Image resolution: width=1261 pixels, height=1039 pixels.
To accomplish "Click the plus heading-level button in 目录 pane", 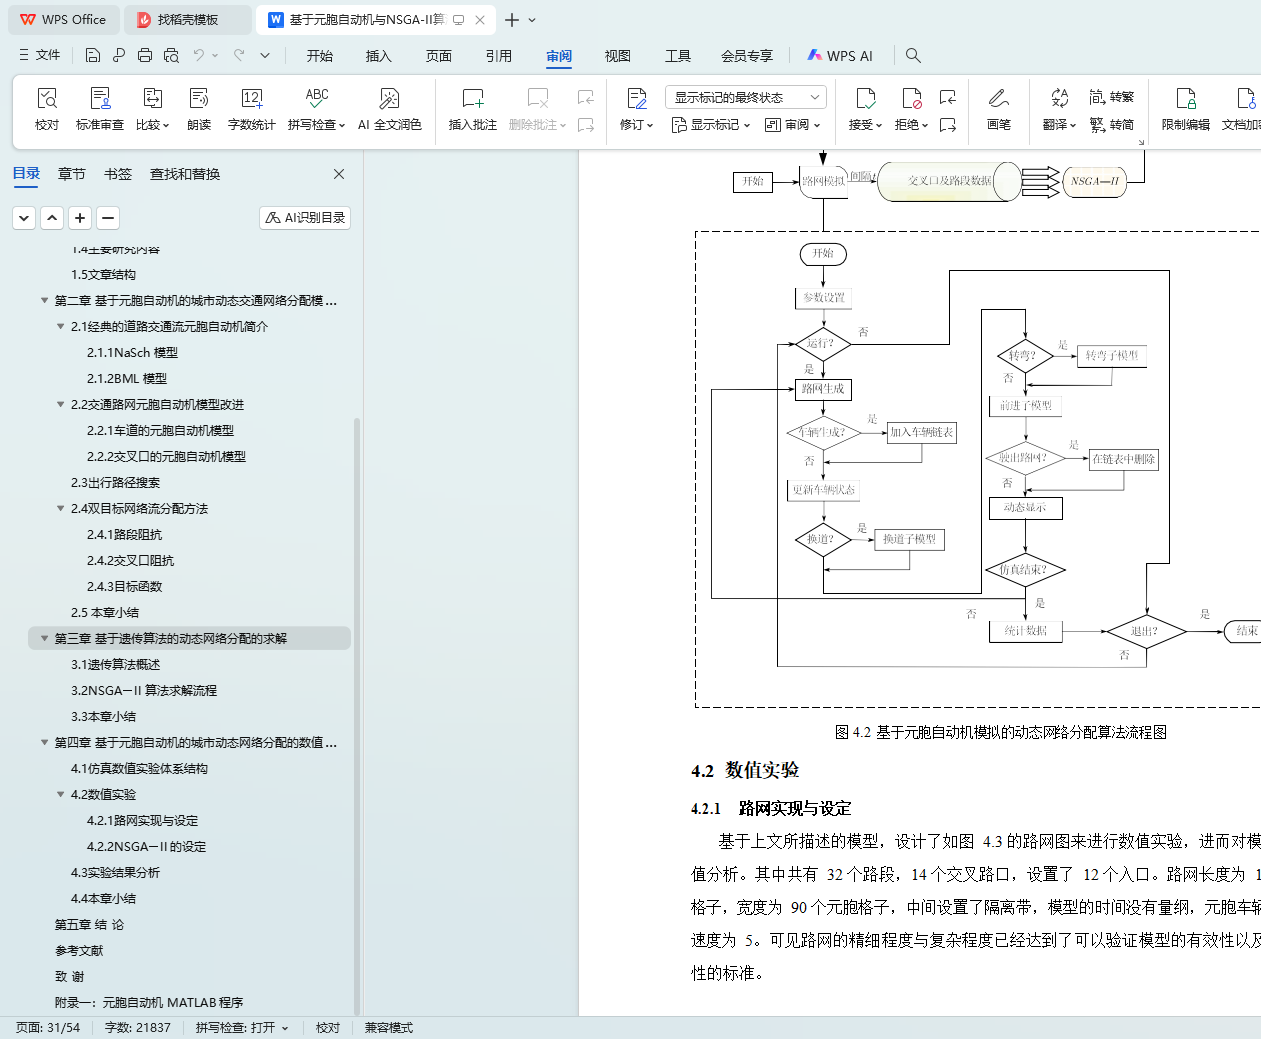I will click(80, 217).
